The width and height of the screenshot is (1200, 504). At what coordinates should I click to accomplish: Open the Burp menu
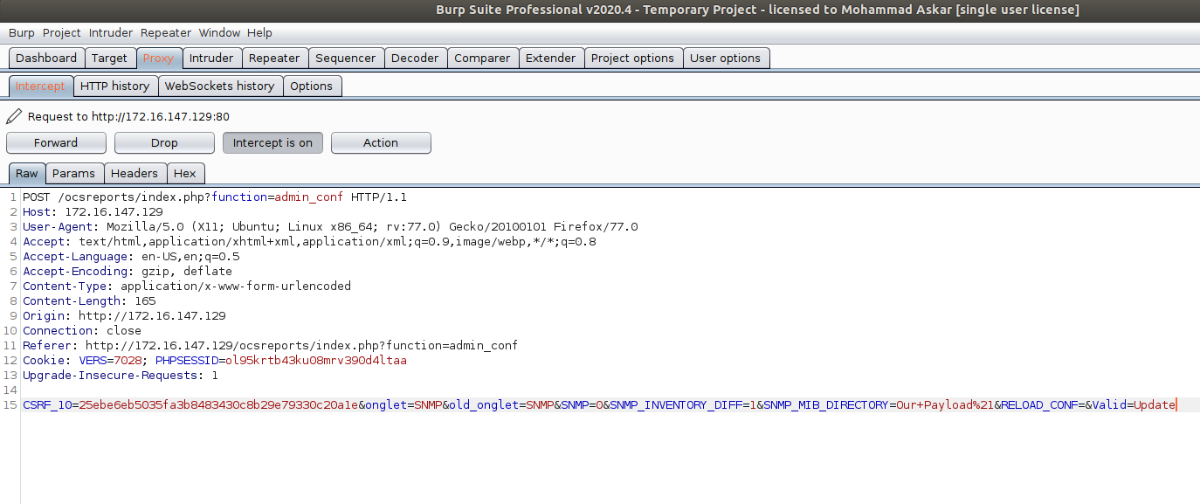click(21, 33)
